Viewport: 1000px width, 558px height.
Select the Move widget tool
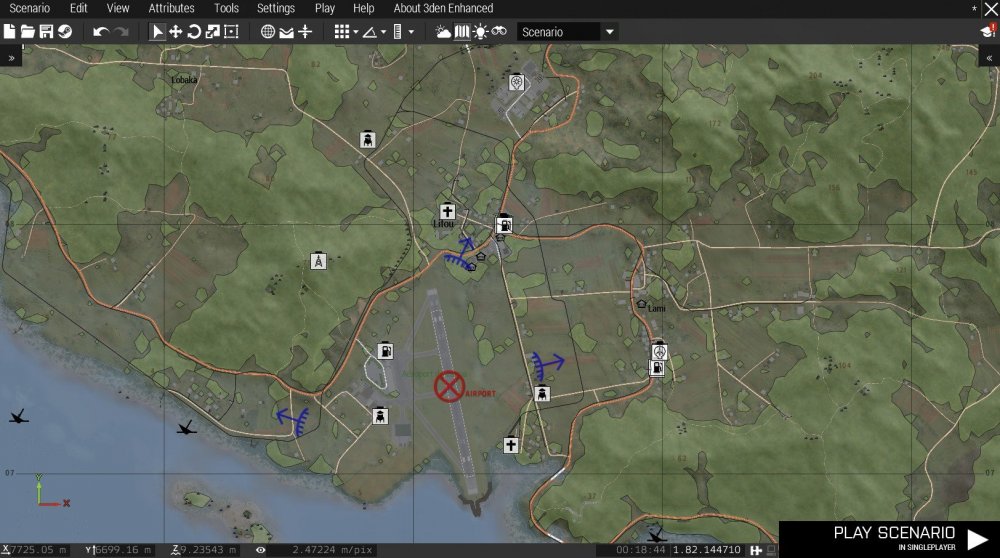(x=176, y=32)
